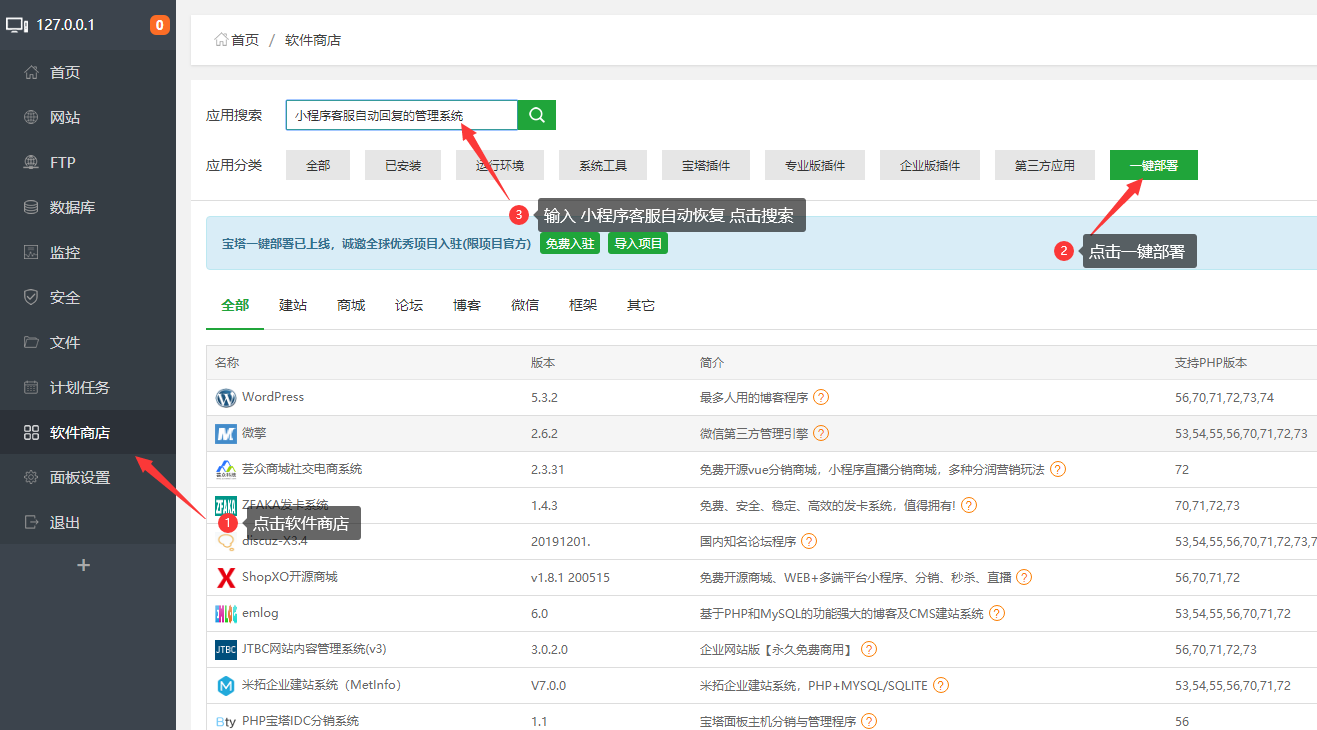This screenshot has height=730, width=1317.
Task: Switch to the 全部 deployment tab
Action: (x=235, y=305)
